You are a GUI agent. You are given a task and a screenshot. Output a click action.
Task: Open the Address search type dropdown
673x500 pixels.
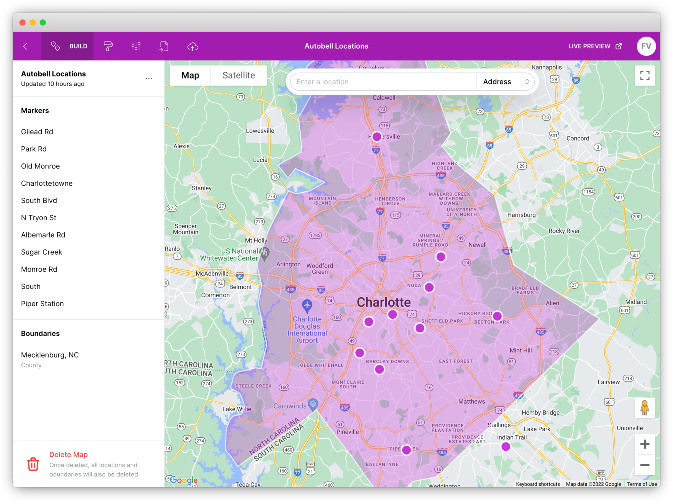coord(505,82)
